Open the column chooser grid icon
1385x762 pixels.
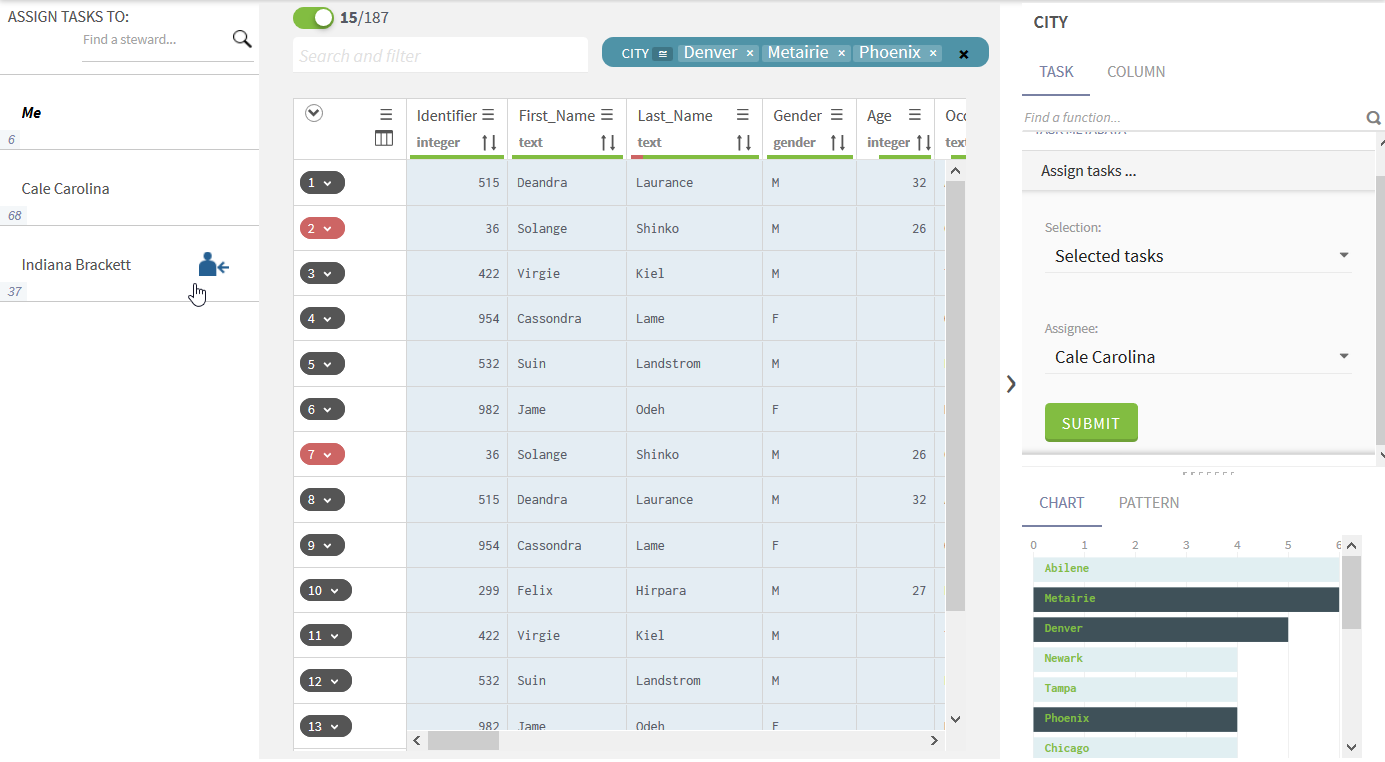click(x=384, y=139)
